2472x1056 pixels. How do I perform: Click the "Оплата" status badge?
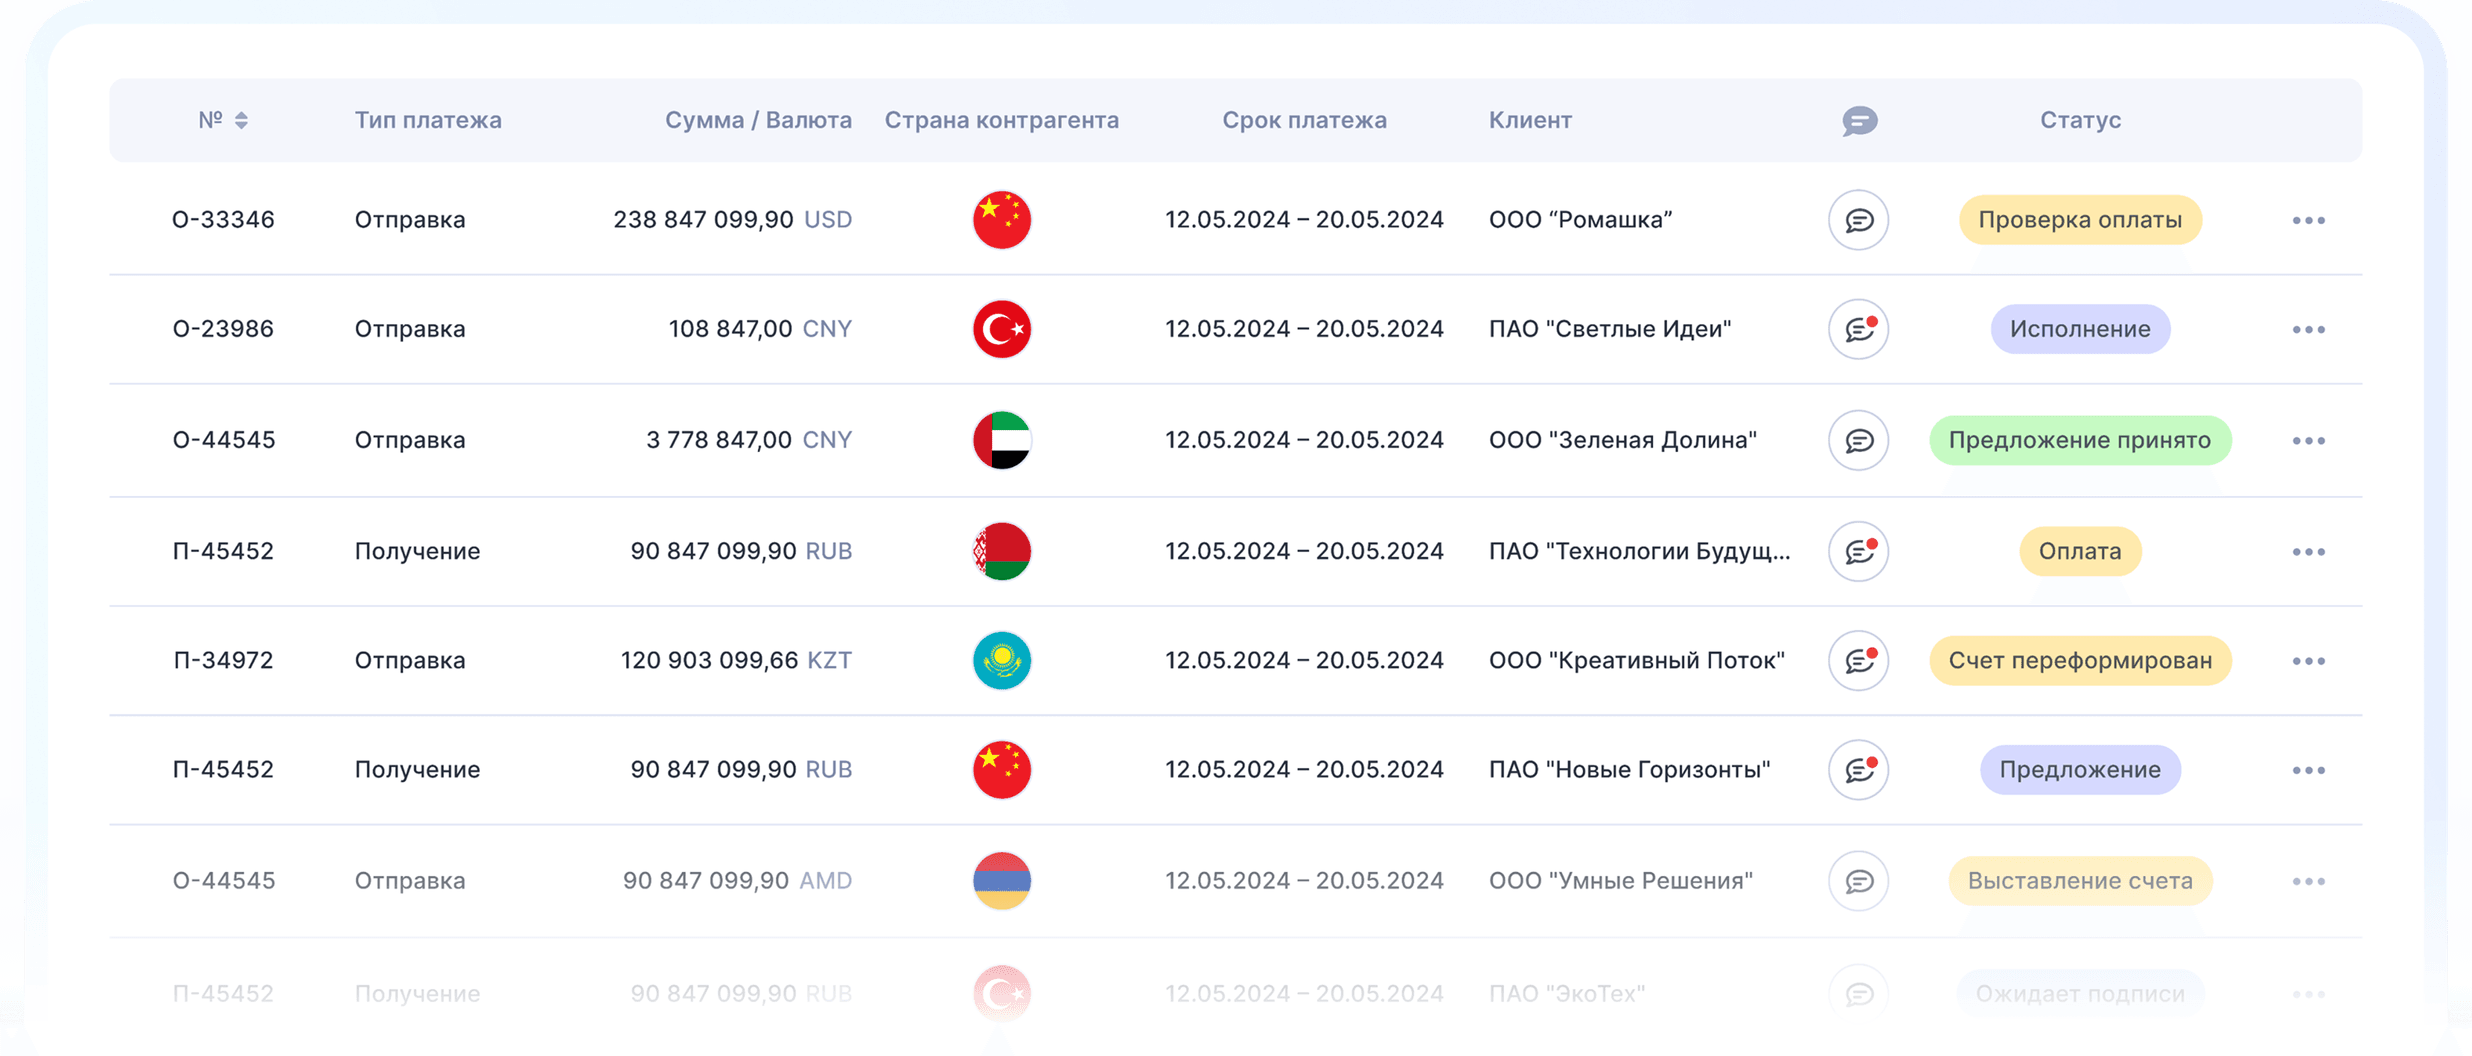point(2080,551)
